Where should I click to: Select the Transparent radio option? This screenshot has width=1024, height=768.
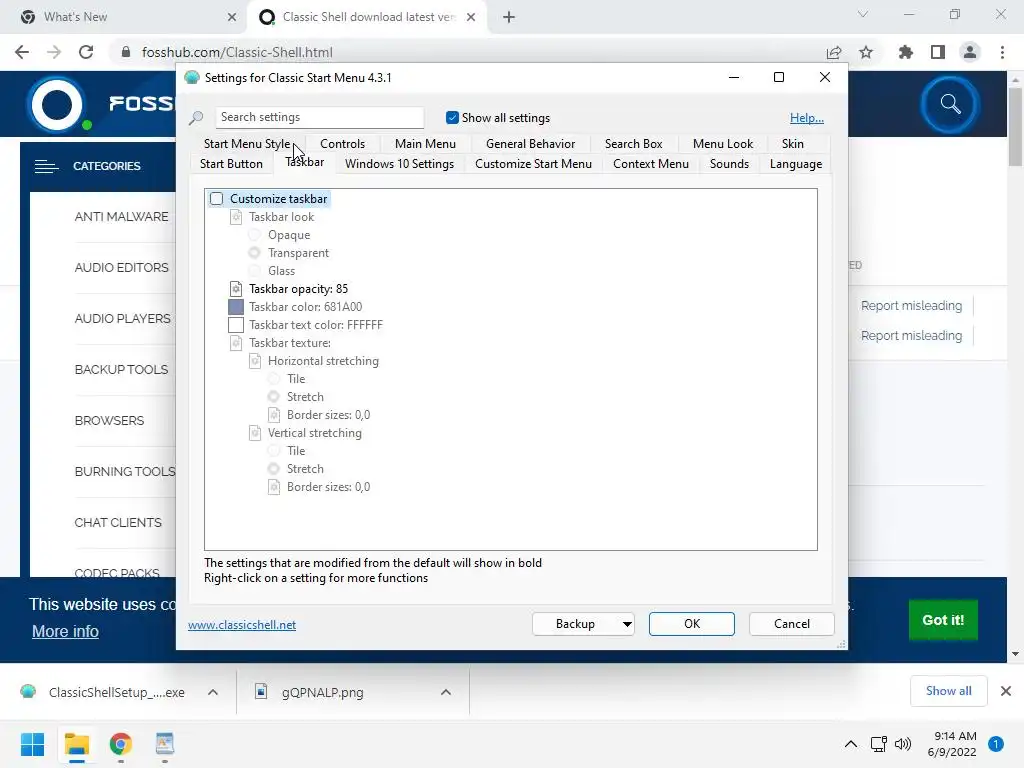[x=255, y=253]
